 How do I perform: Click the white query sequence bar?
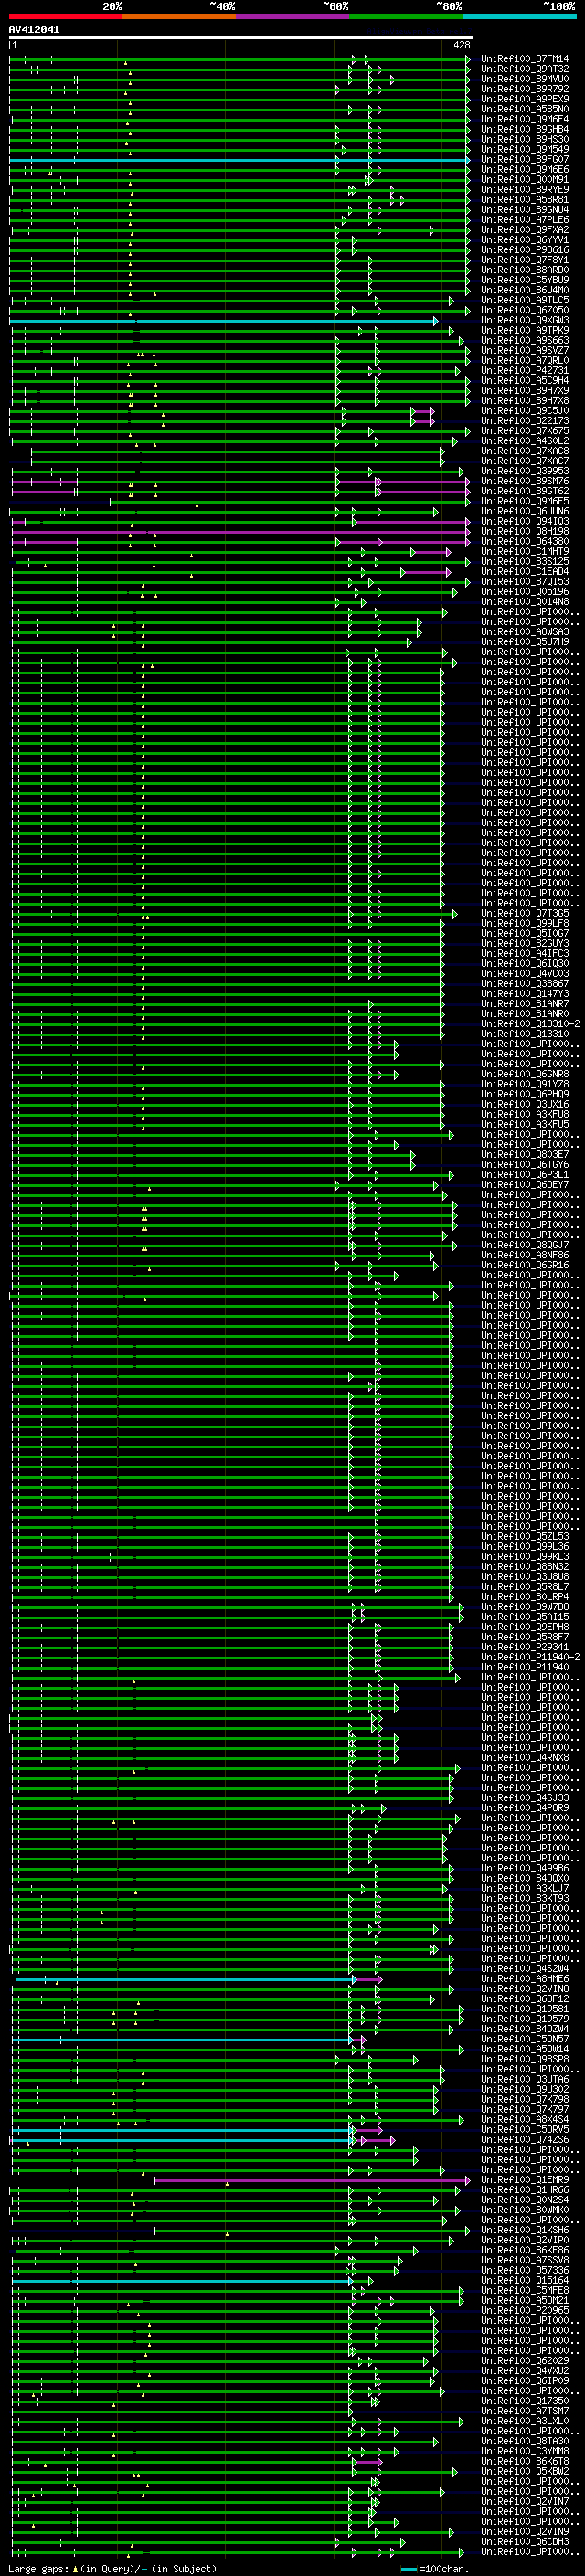click(241, 37)
